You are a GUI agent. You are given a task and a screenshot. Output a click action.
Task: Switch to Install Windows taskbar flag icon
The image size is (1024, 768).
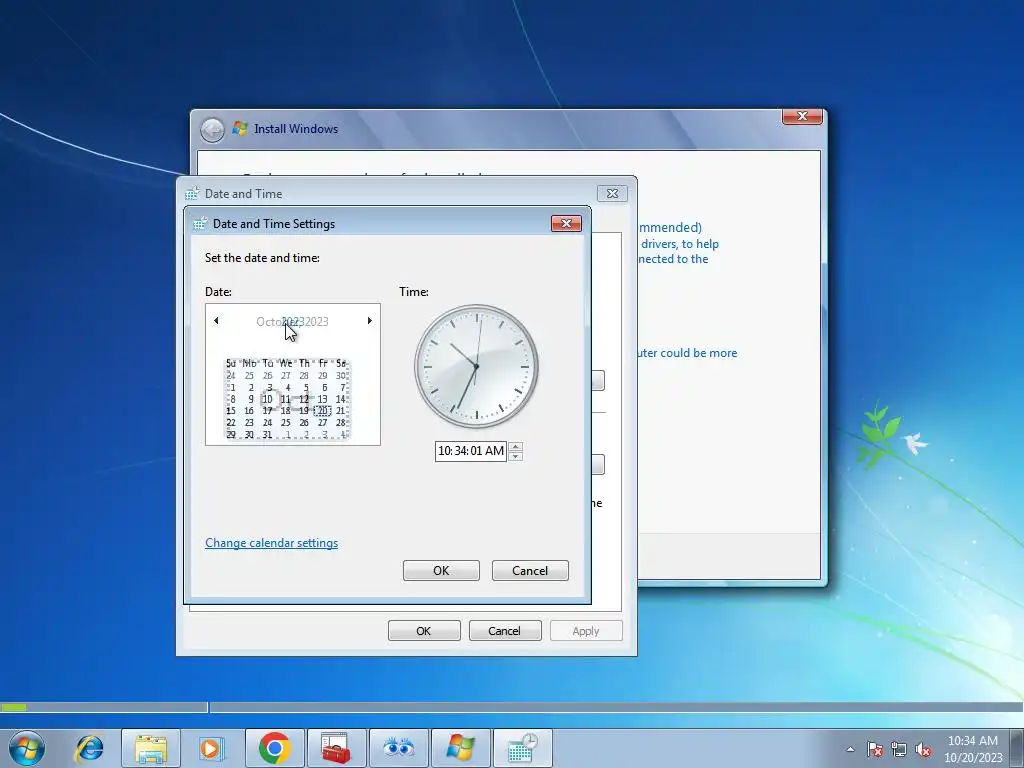point(460,748)
